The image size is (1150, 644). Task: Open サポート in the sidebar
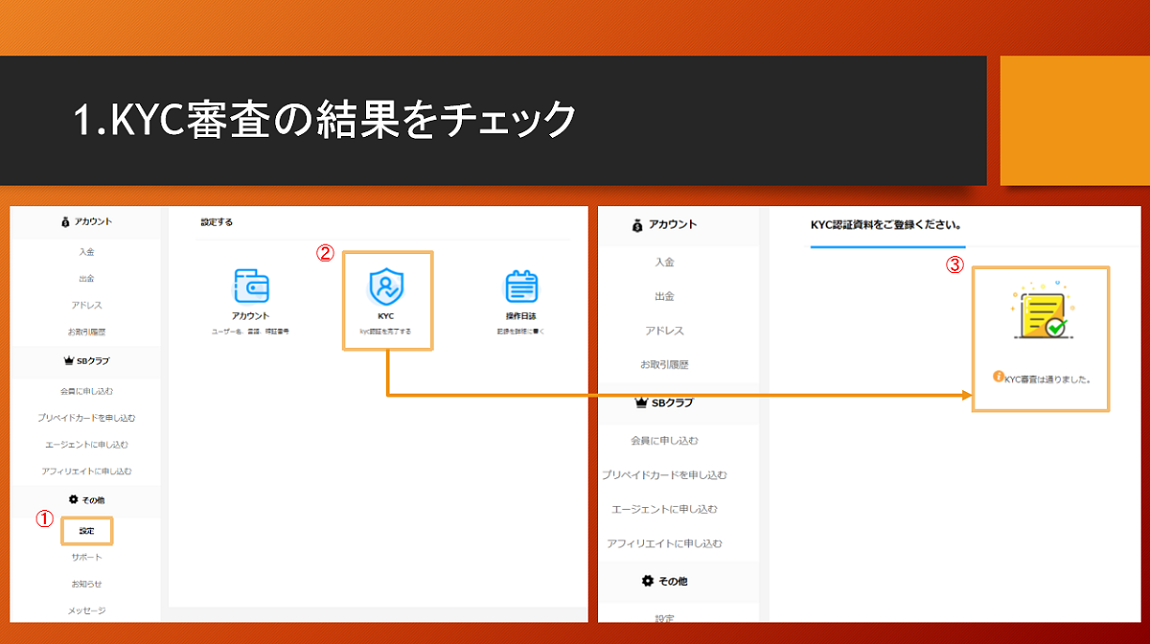click(87, 557)
